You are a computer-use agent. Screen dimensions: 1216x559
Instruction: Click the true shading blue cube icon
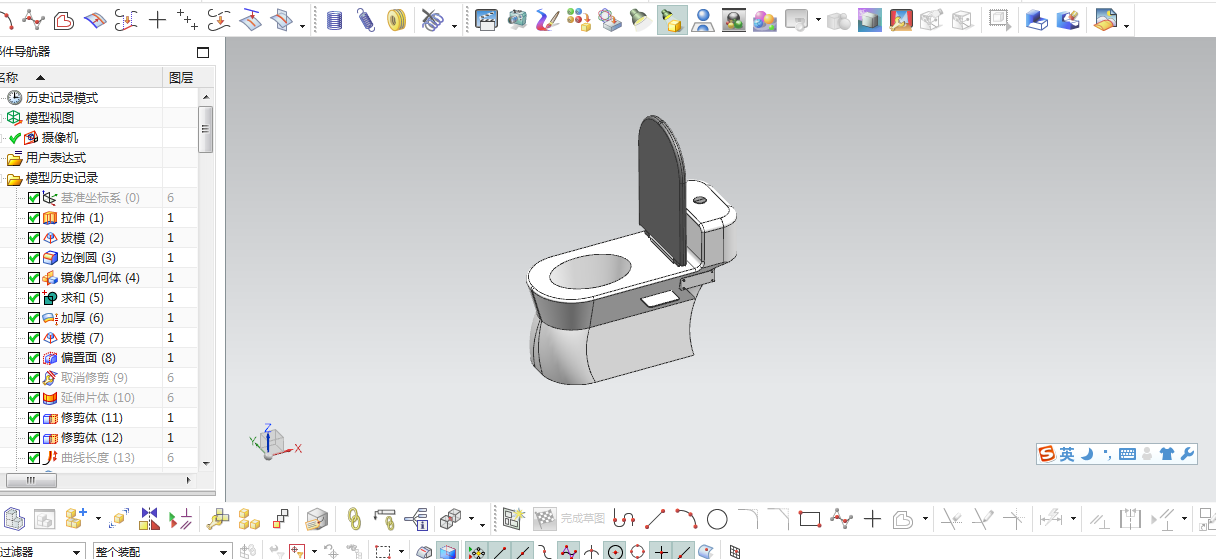[x=870, y=19]
